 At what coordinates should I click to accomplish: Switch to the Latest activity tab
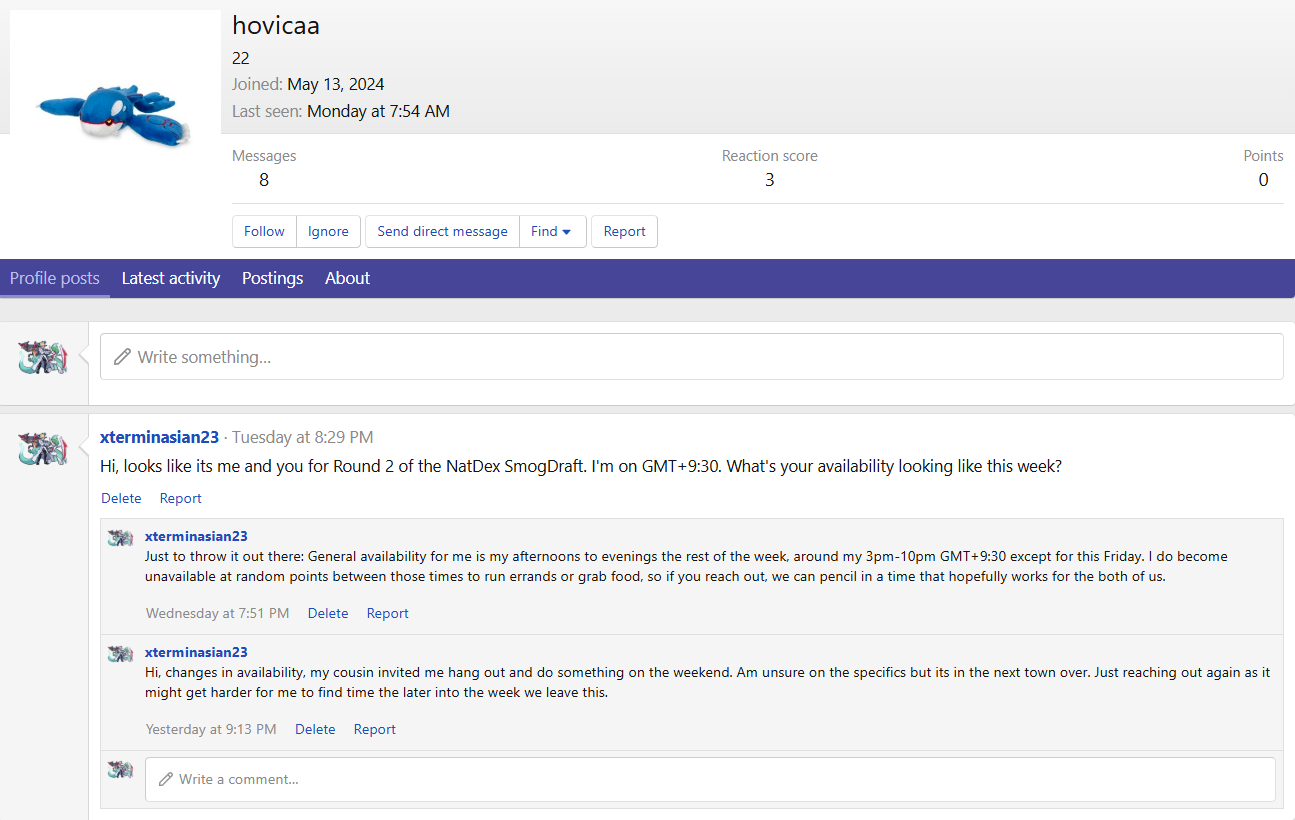(x=171, y=278)
